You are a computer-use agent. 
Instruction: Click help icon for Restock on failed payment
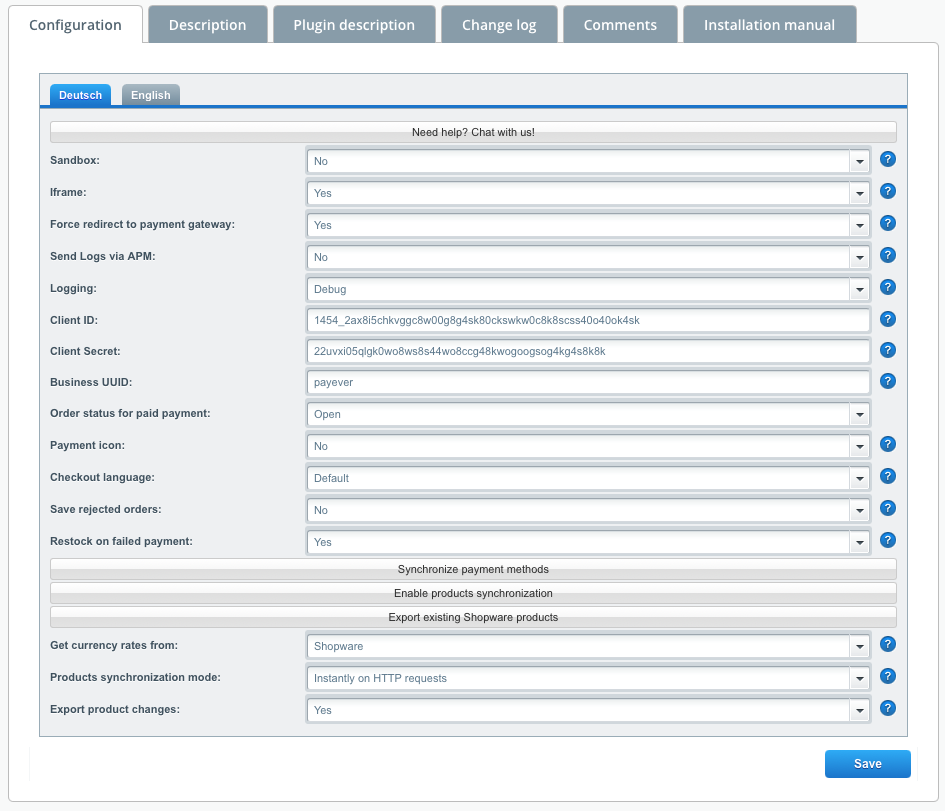[887, 540]
